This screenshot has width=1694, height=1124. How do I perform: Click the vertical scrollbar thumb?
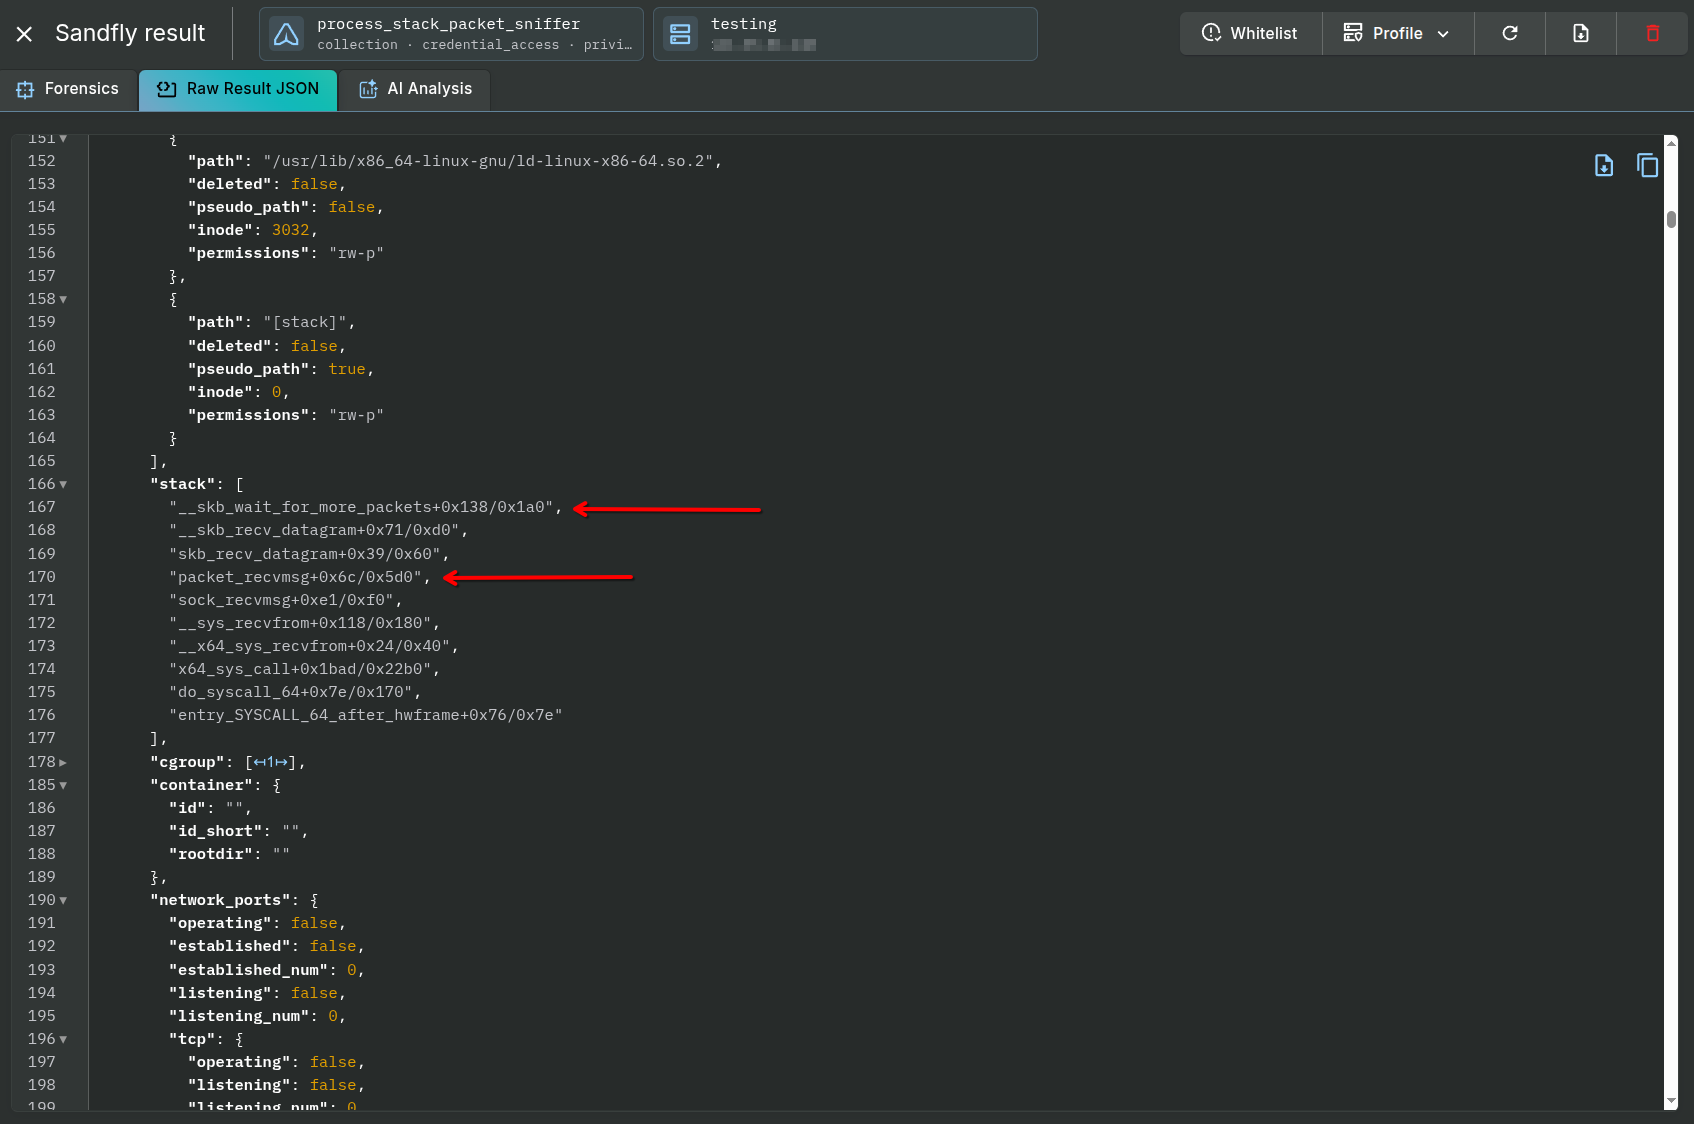click(x=1671, y=219)
